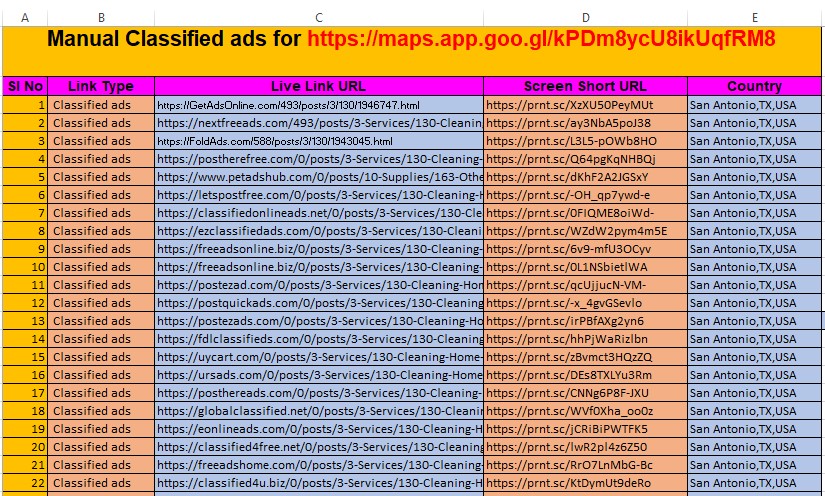Click the 'Sl No' header cell
The image size is (825, 496).
coord(25,86)
